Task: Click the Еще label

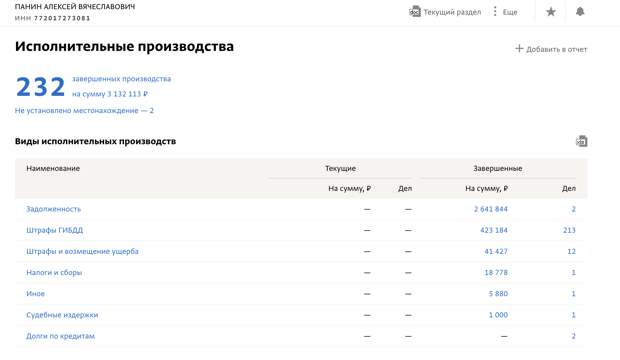Action: click(x=510, y=12)
